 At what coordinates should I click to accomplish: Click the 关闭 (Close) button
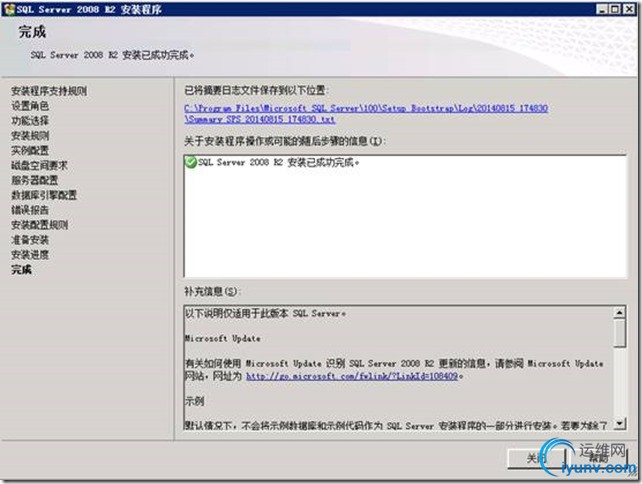click(536, 458)
